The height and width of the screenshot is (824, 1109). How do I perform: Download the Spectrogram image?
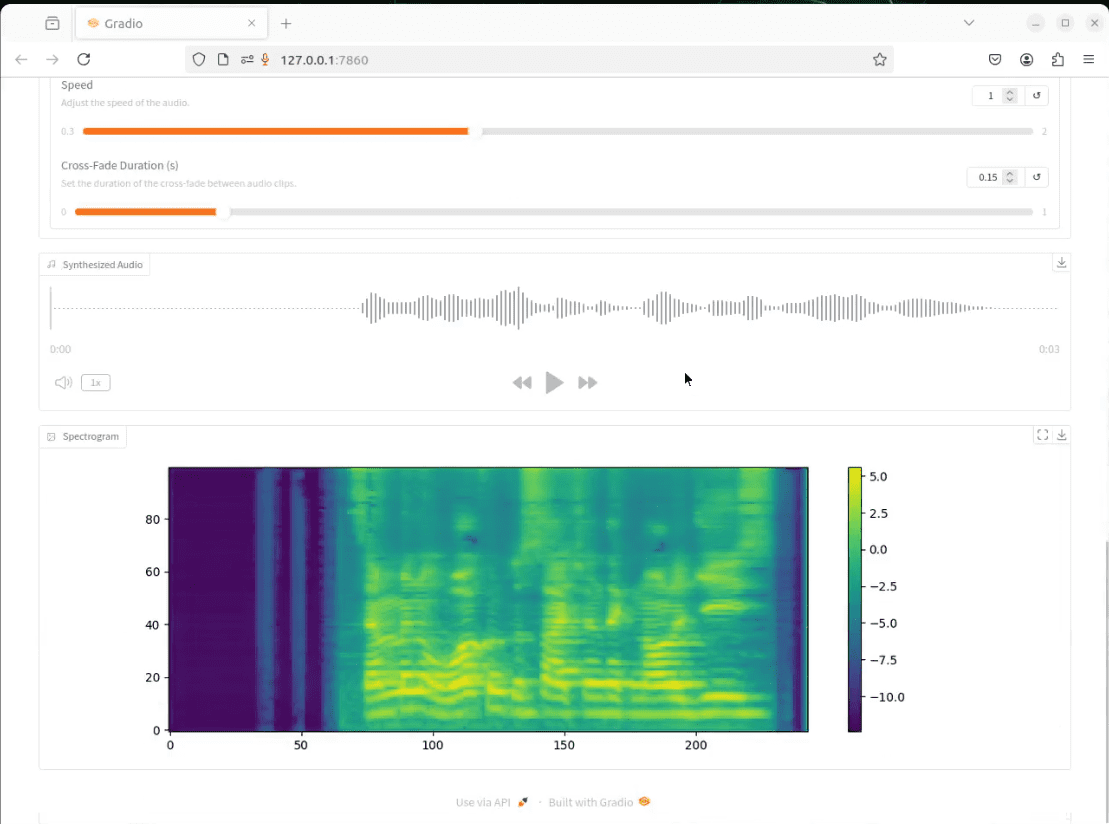click(x=1061, y=434)
